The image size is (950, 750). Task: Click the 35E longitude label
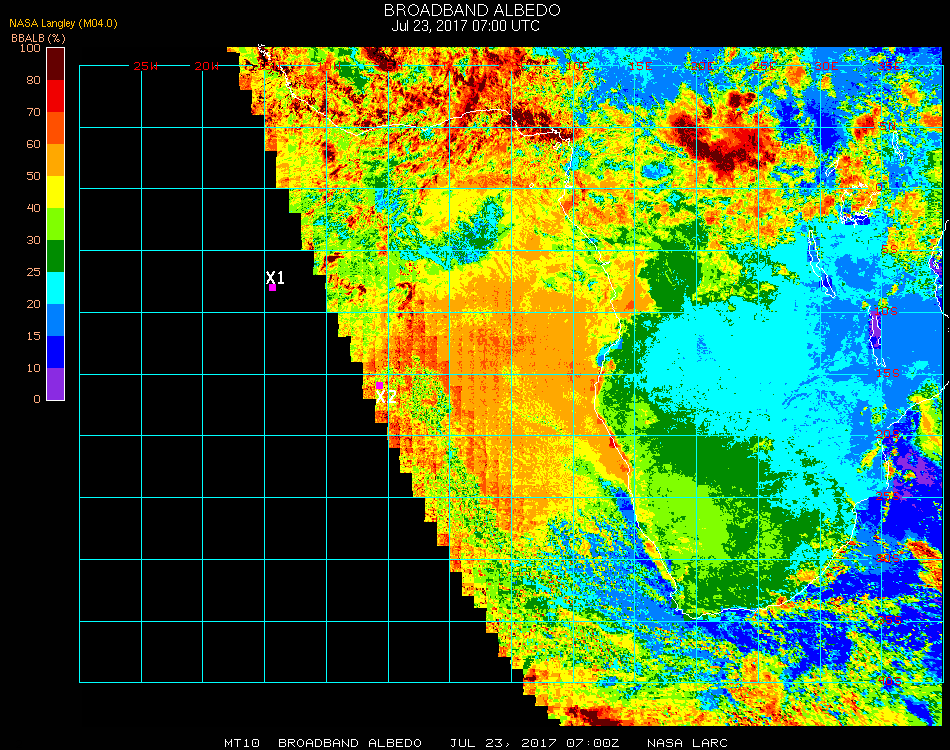coord(889,66)
